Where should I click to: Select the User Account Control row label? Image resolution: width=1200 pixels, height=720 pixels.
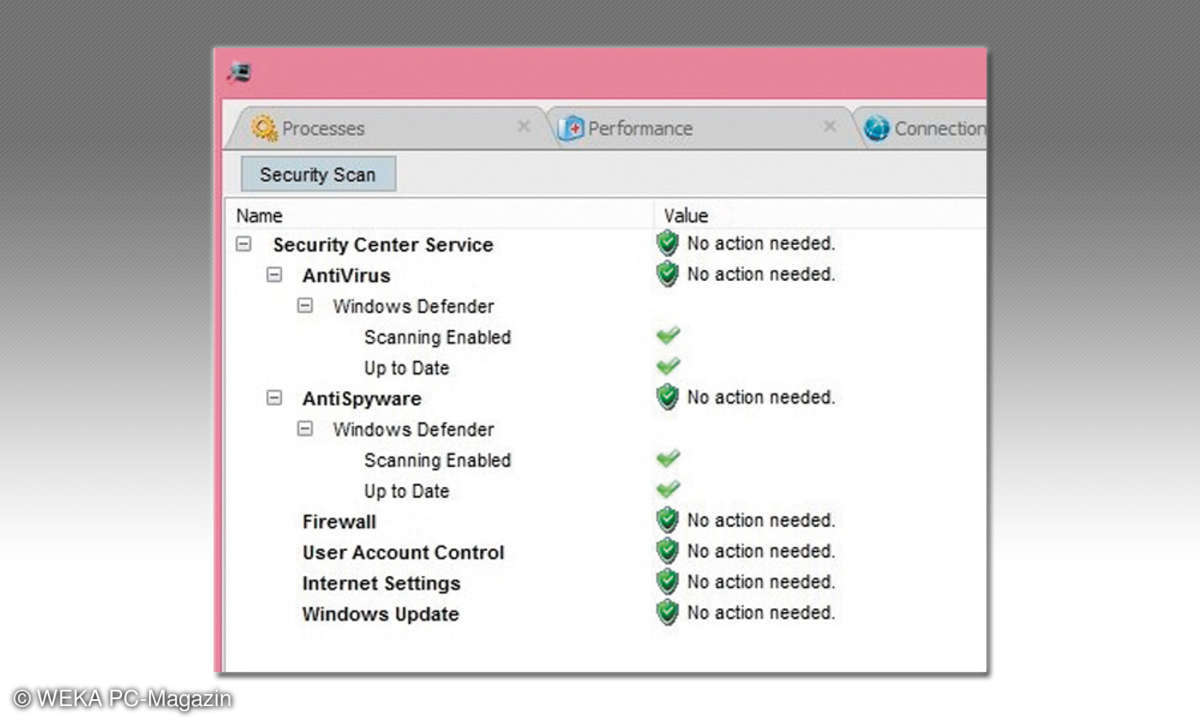click(403, 553)
